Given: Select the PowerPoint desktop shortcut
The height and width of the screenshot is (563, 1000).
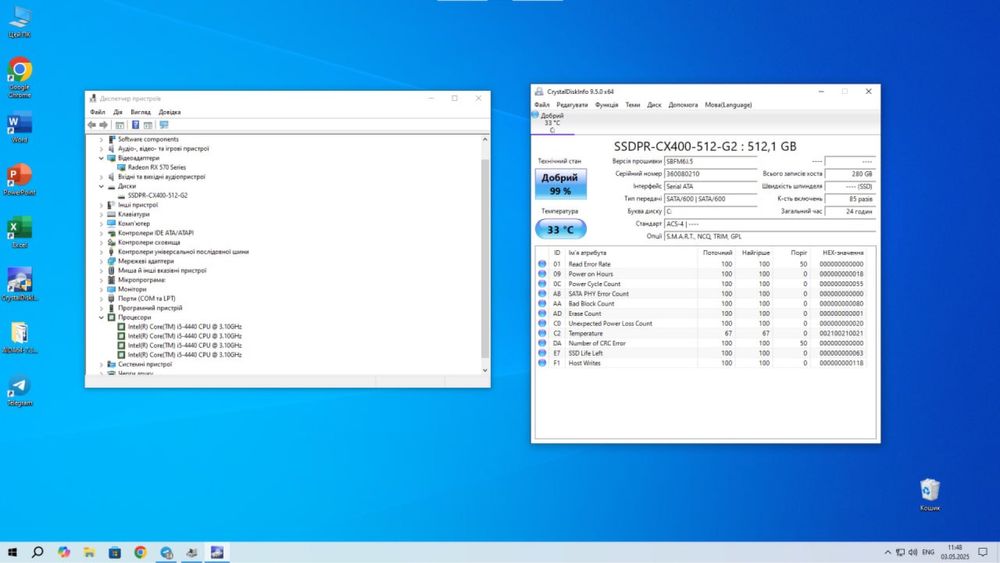Looking at the screenshot, I should click(20, 179).
